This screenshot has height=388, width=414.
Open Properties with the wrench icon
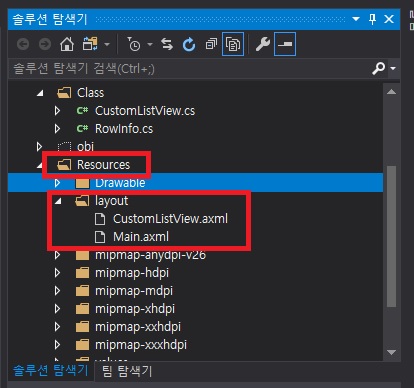tap(263, 44)
